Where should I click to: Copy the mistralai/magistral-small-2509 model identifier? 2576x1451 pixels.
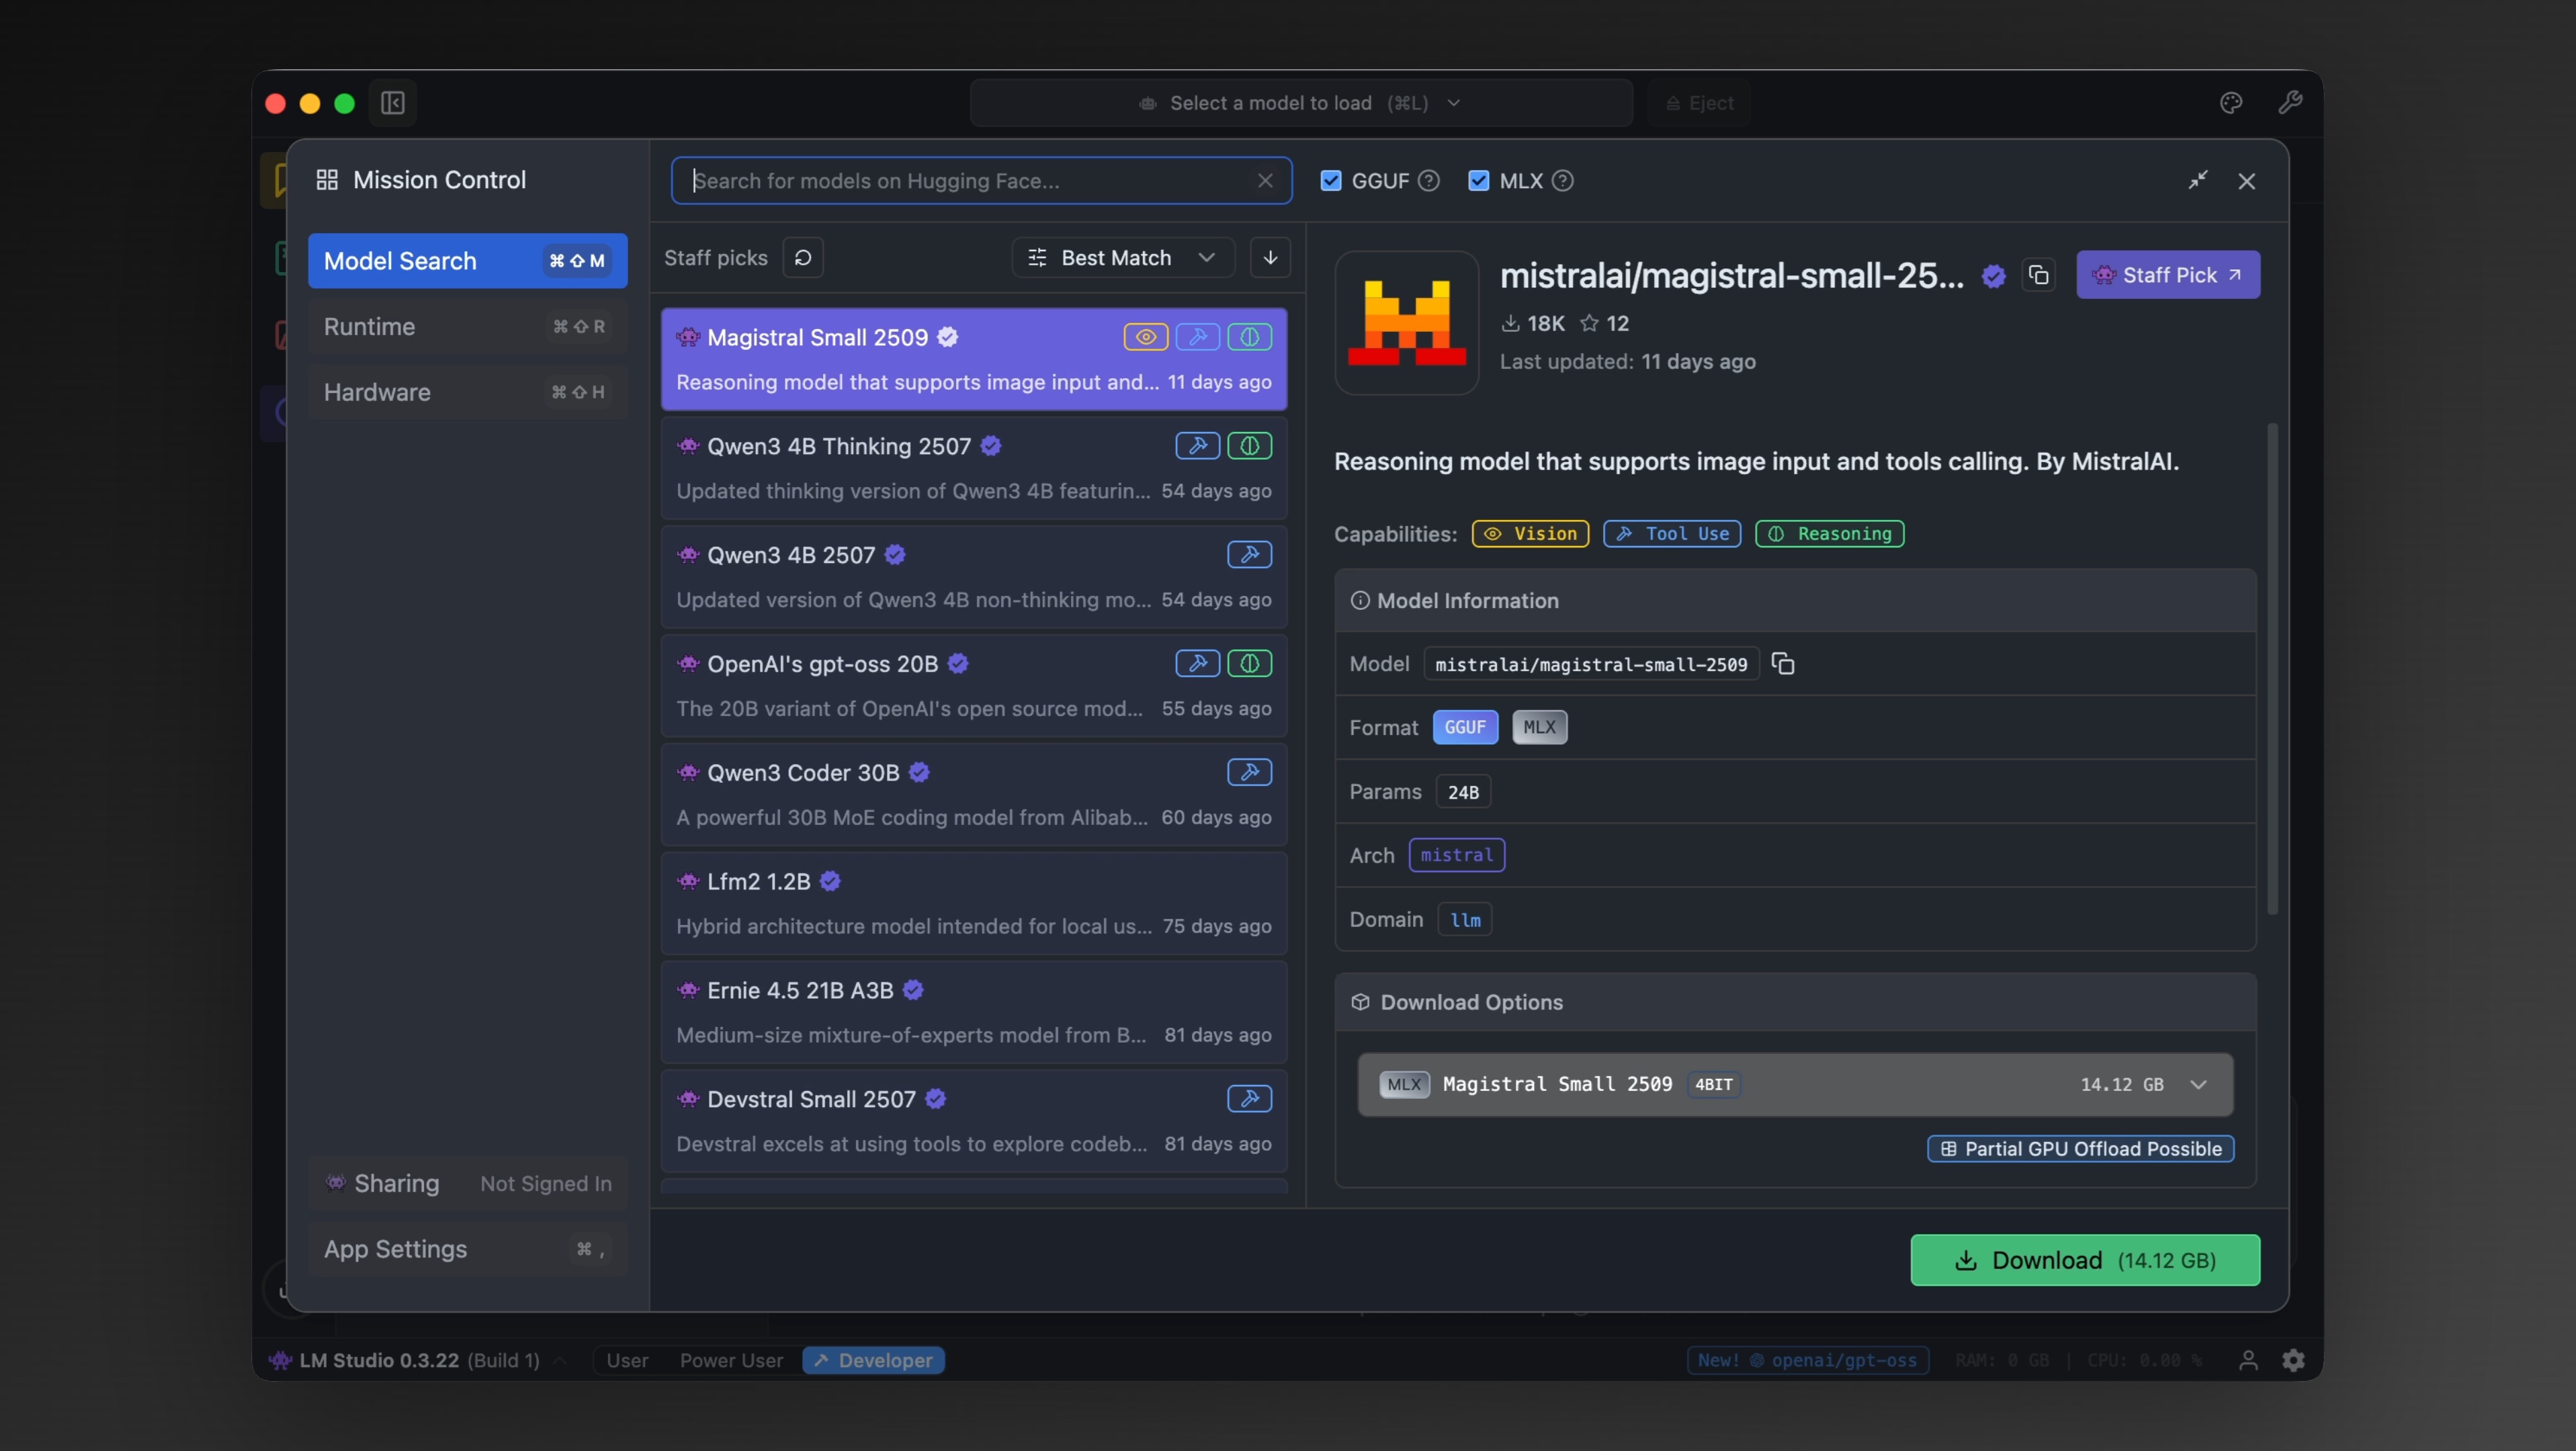1783,664
